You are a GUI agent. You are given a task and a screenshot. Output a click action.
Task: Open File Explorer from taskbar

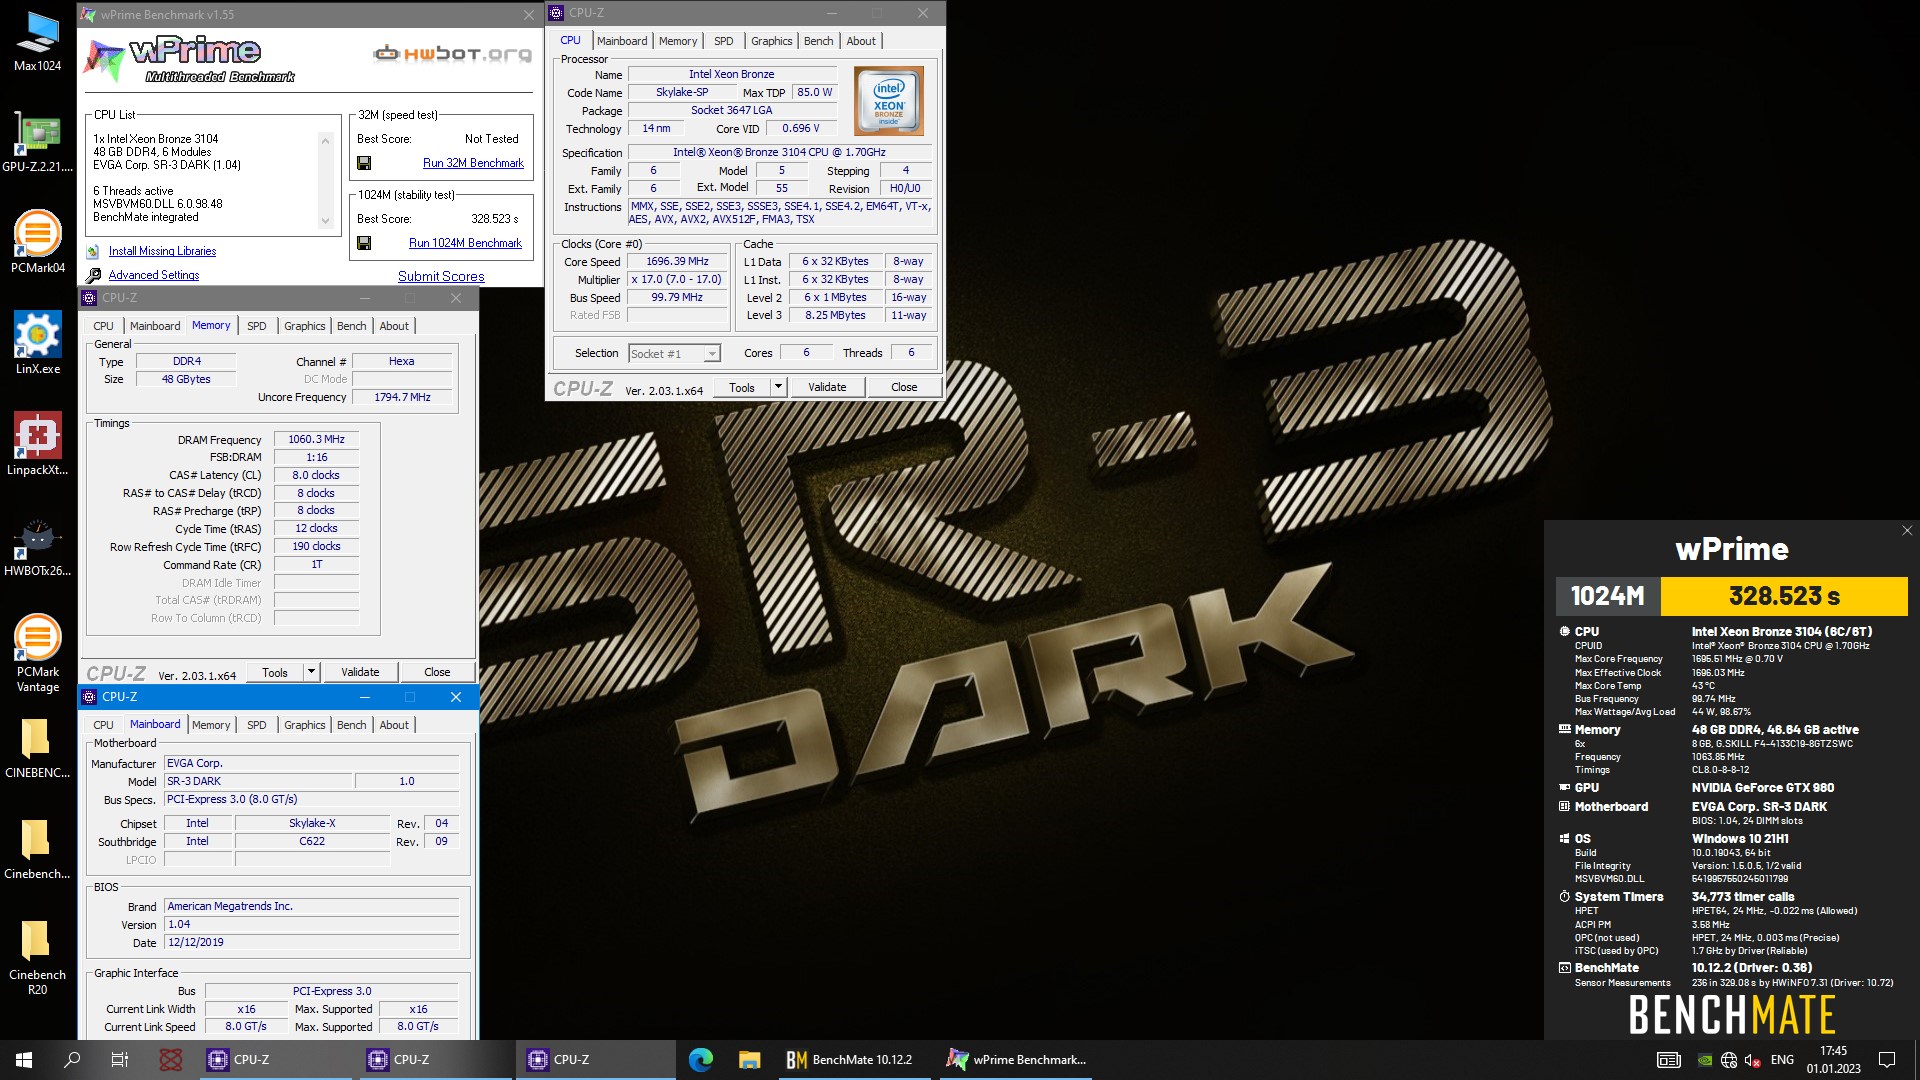[750, 1060]
